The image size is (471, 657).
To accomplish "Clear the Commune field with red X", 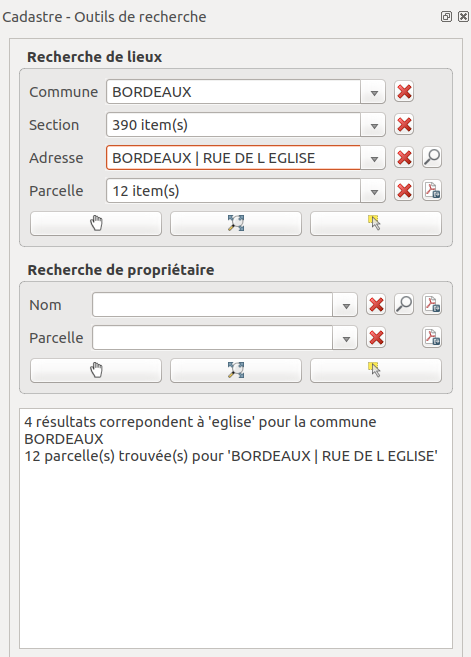I will pos(404,91).
